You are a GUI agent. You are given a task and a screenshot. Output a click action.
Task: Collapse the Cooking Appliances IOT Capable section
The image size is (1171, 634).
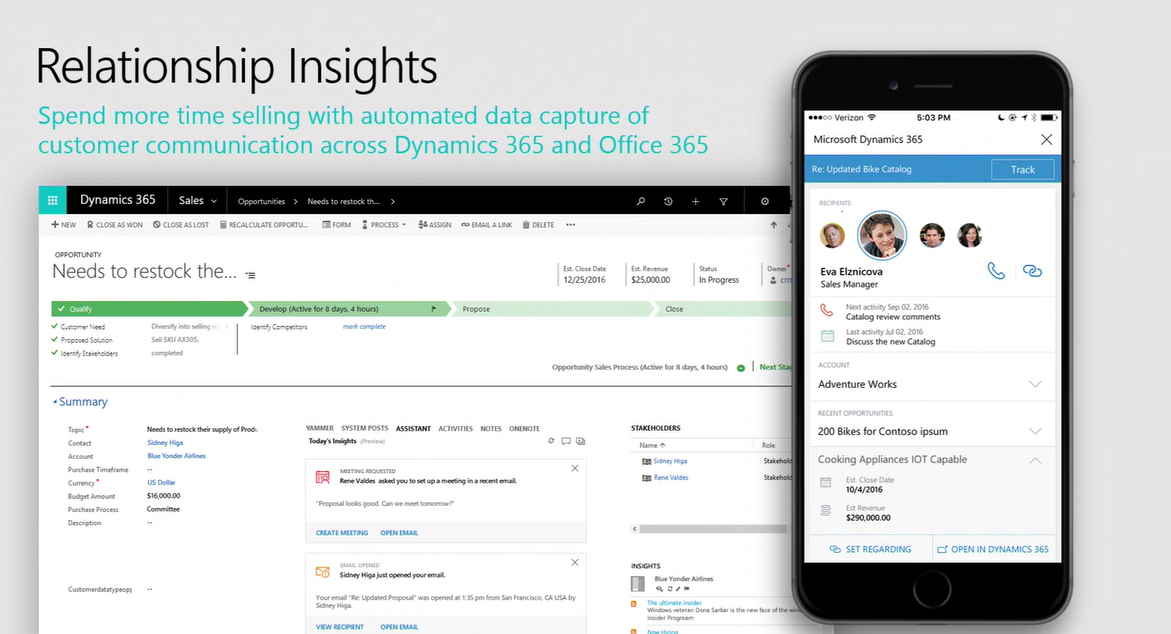(x=1036, y=460)
